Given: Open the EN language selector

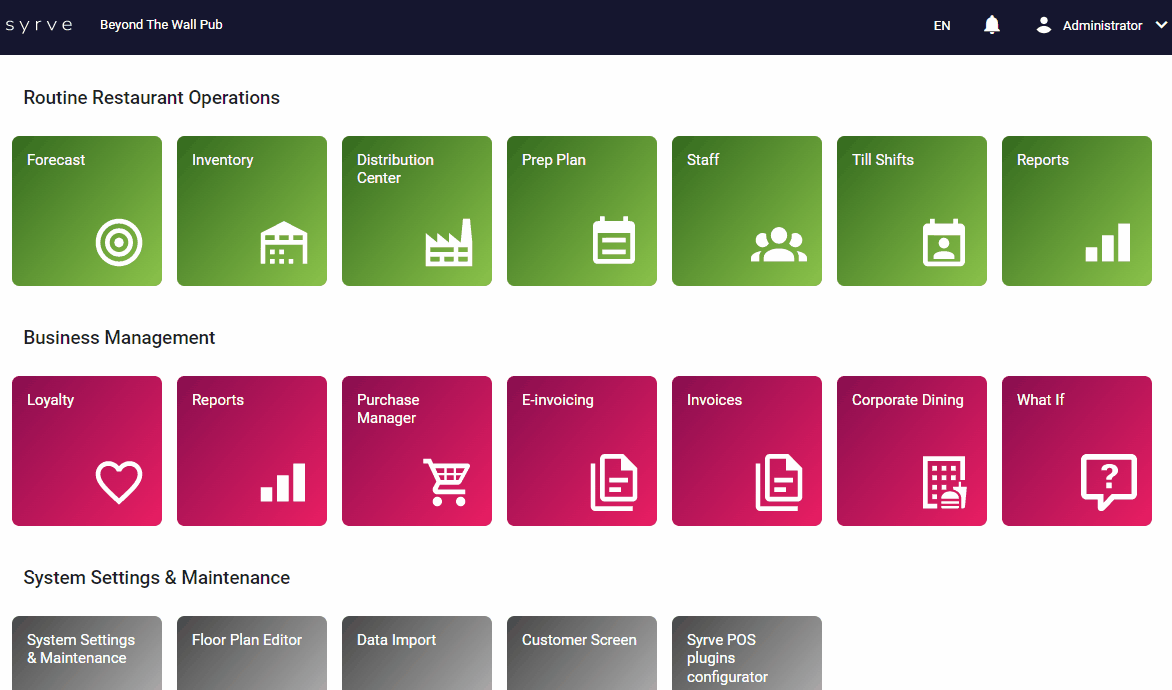Looking at the screenshot, I should [x=942, y=26].
